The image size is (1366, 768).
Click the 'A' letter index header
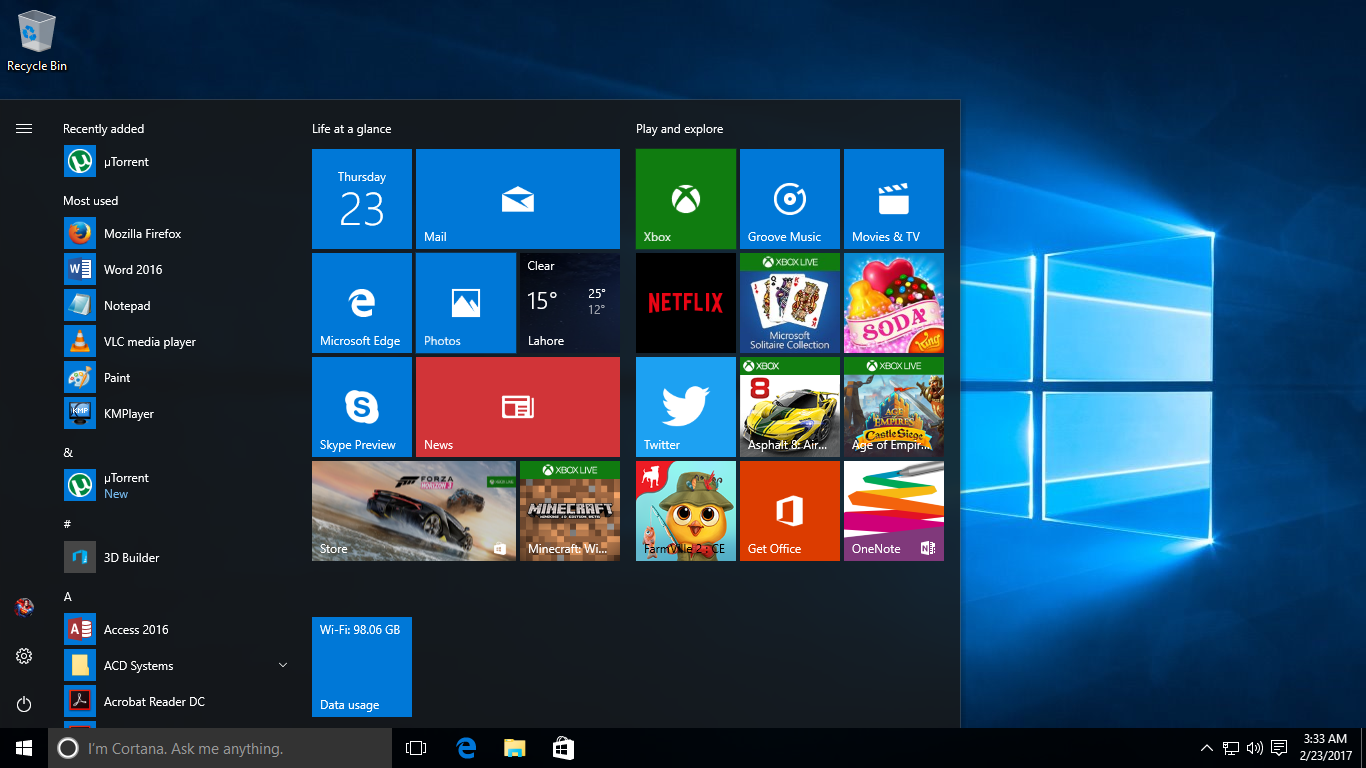(x=68, y=597)
